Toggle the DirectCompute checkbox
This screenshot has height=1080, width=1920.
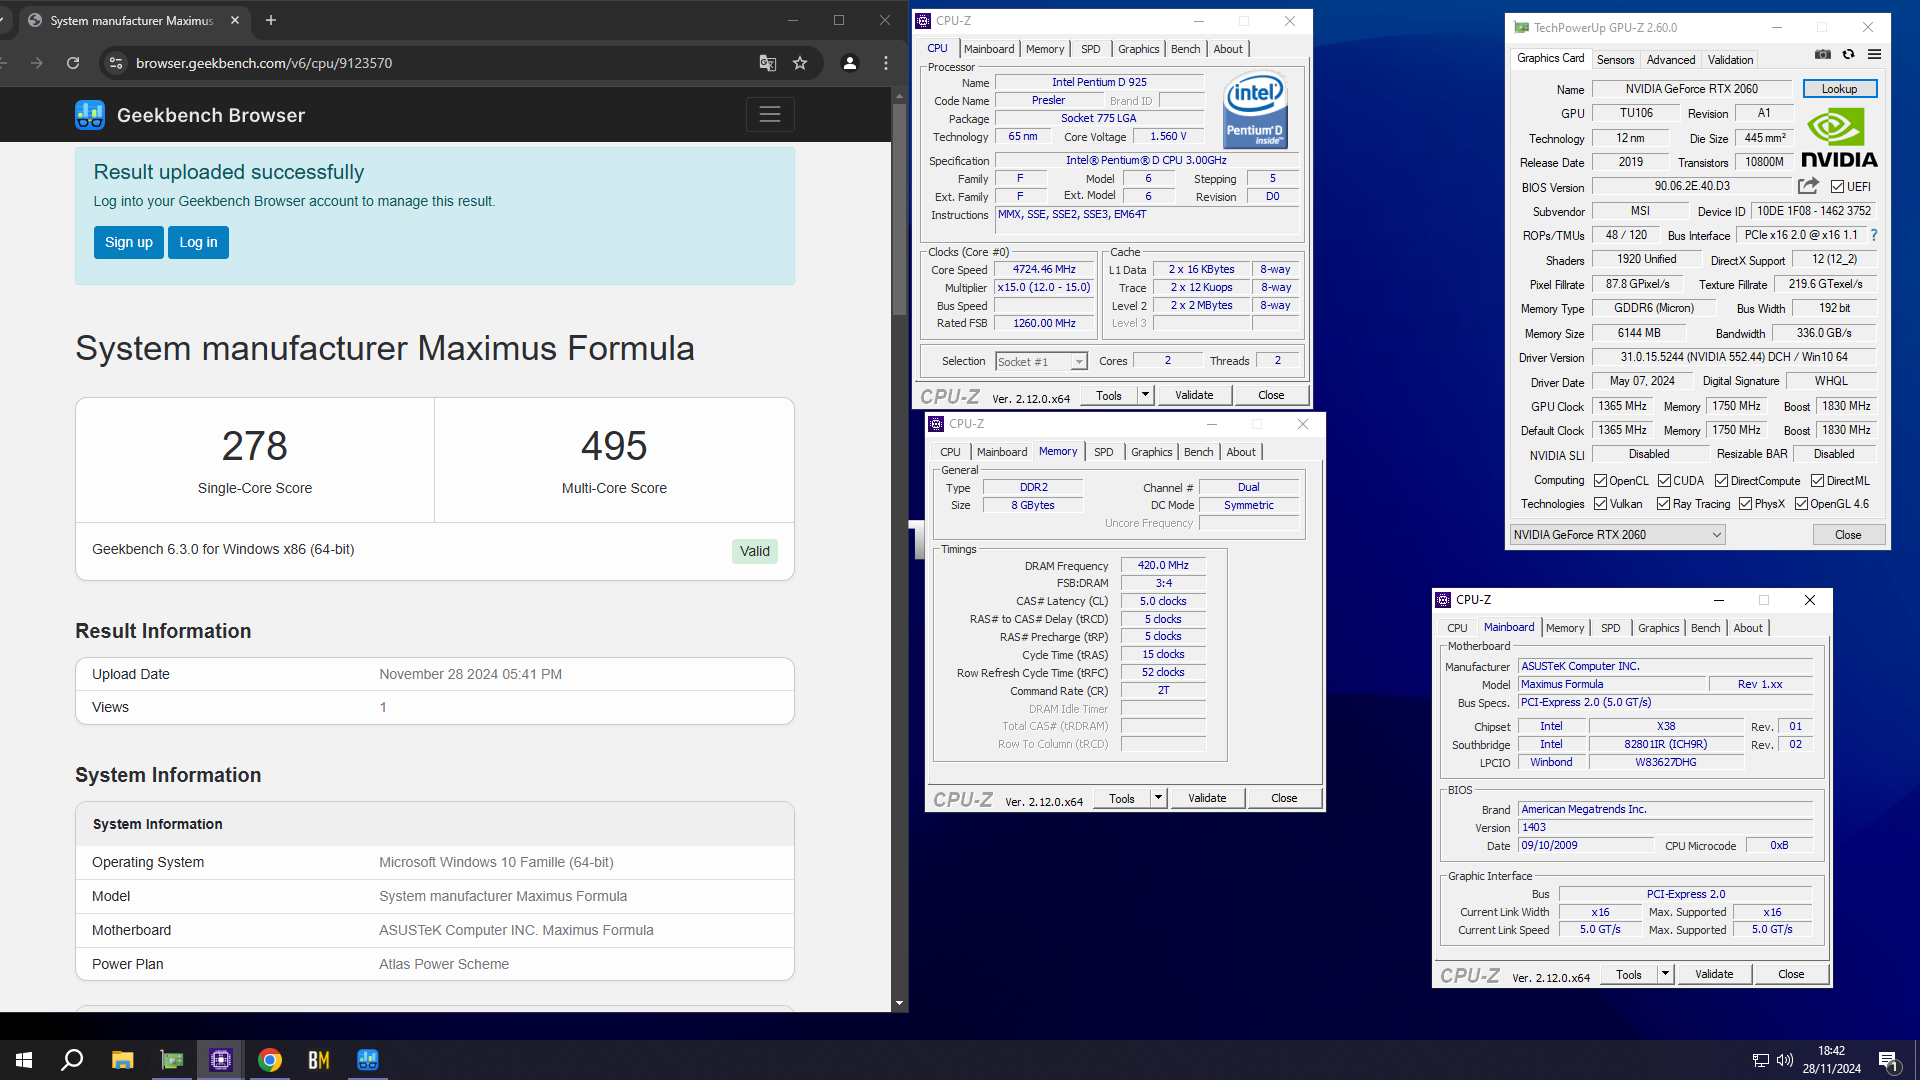(x=1722, y=481)
